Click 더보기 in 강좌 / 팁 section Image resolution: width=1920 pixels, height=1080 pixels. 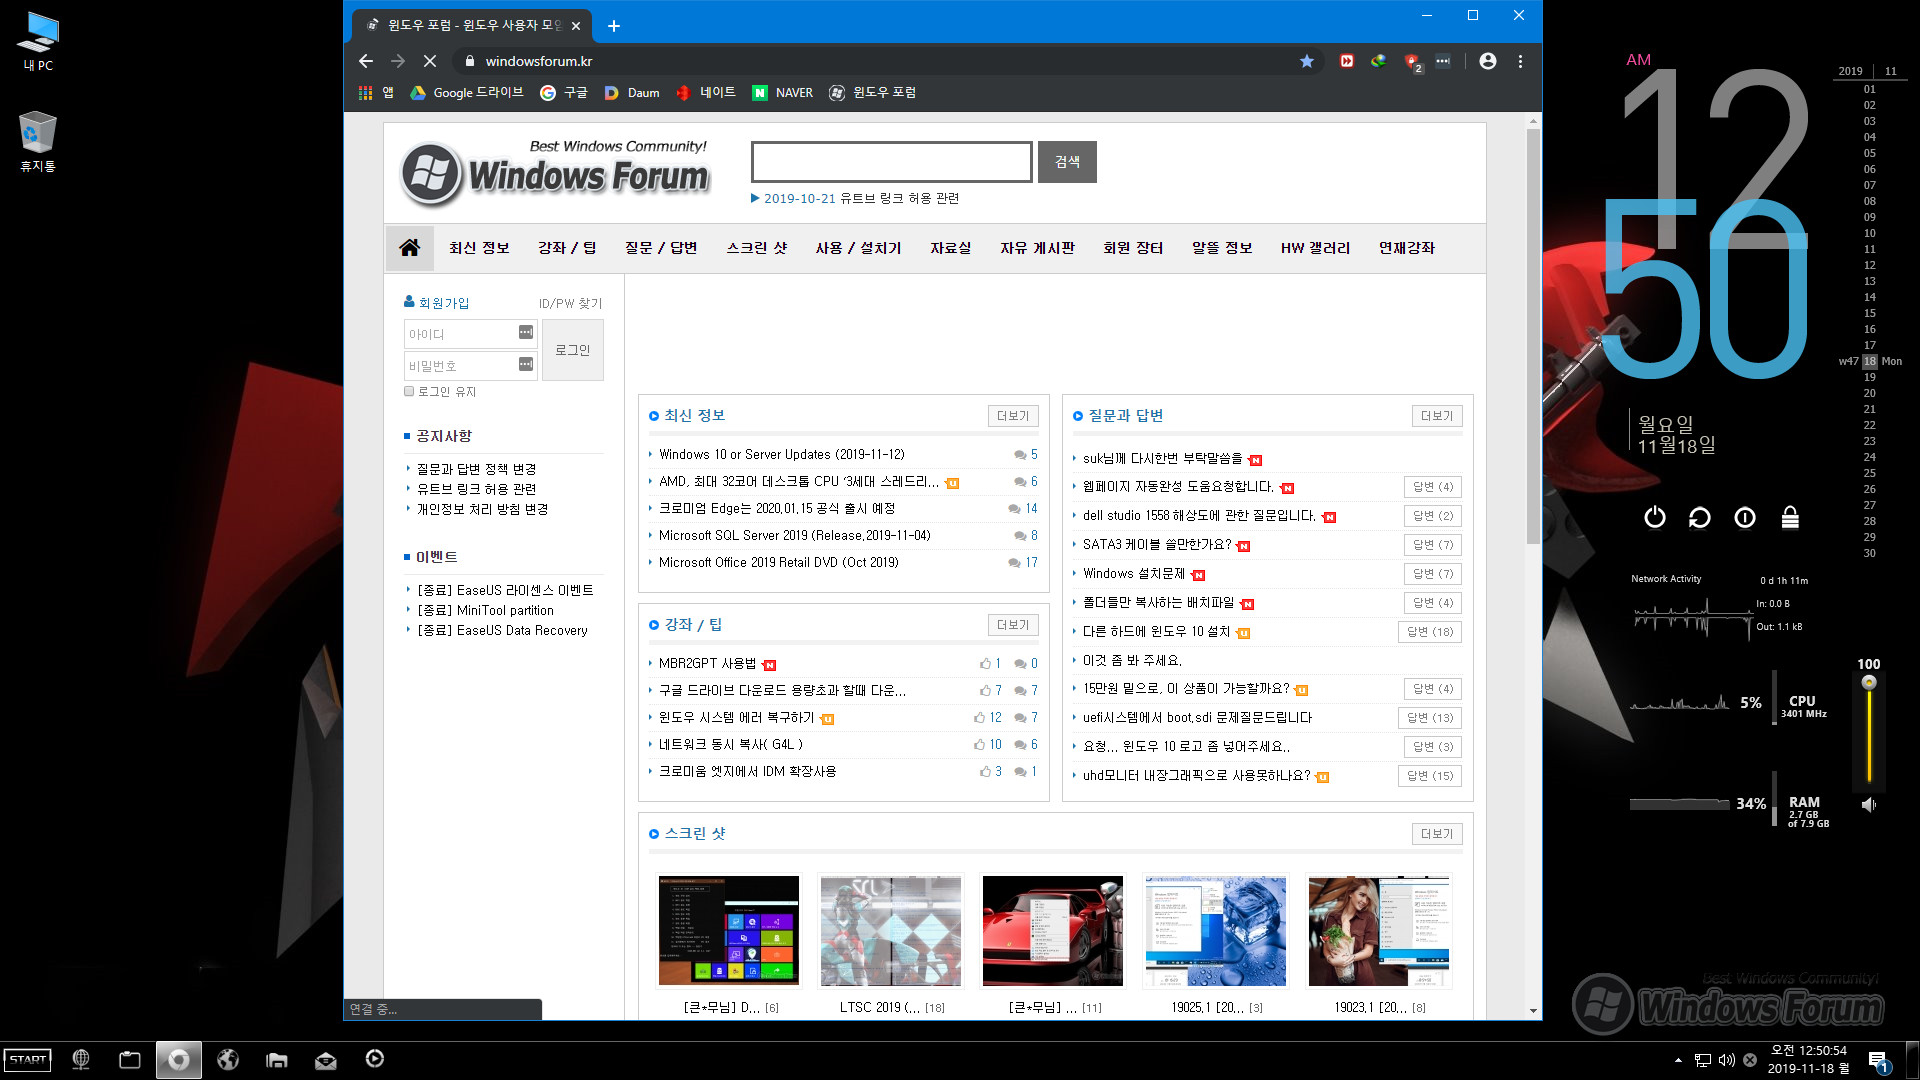pyautogui.click(x=1013, y=625)
